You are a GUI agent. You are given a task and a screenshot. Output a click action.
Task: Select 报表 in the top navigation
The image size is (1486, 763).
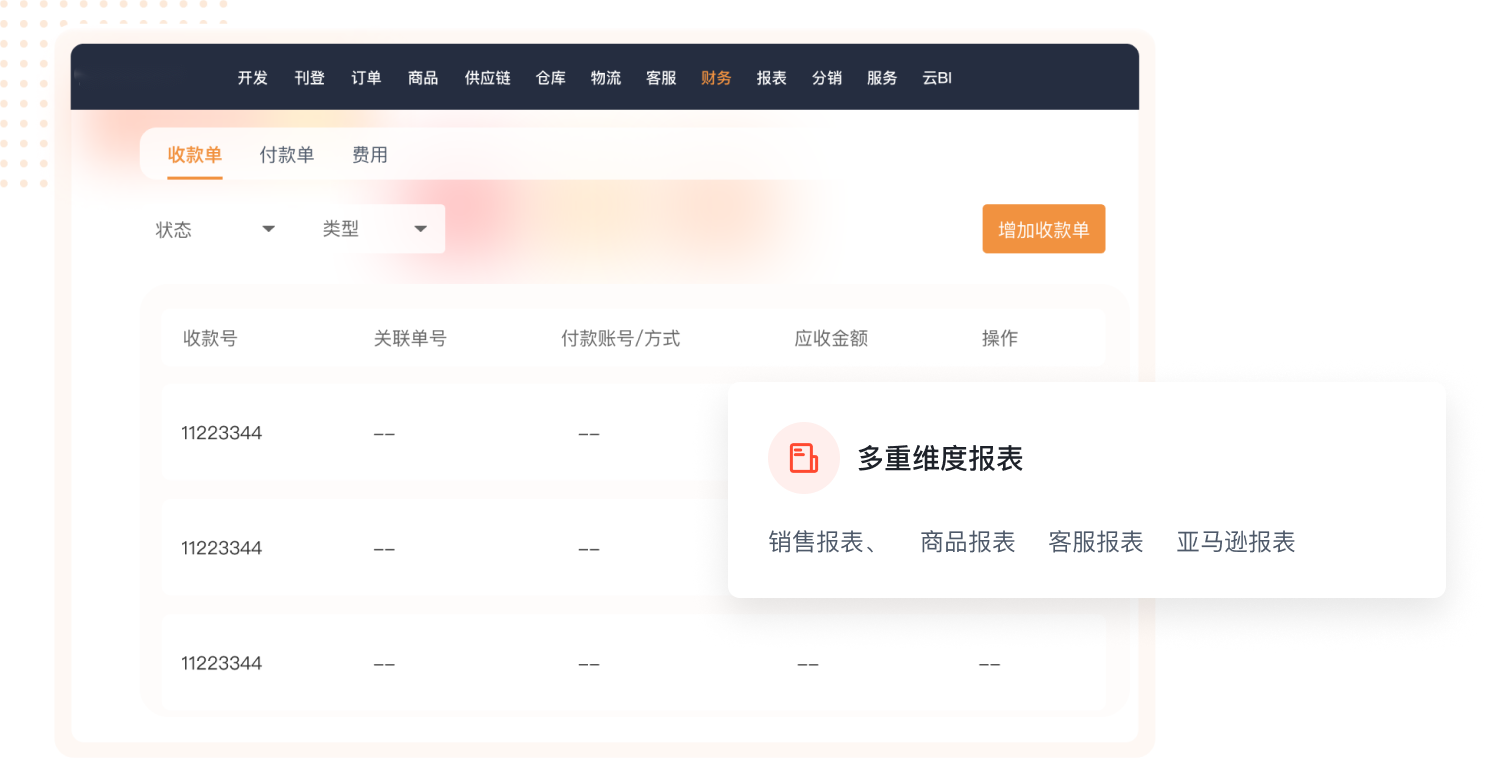tap(771, 78)
